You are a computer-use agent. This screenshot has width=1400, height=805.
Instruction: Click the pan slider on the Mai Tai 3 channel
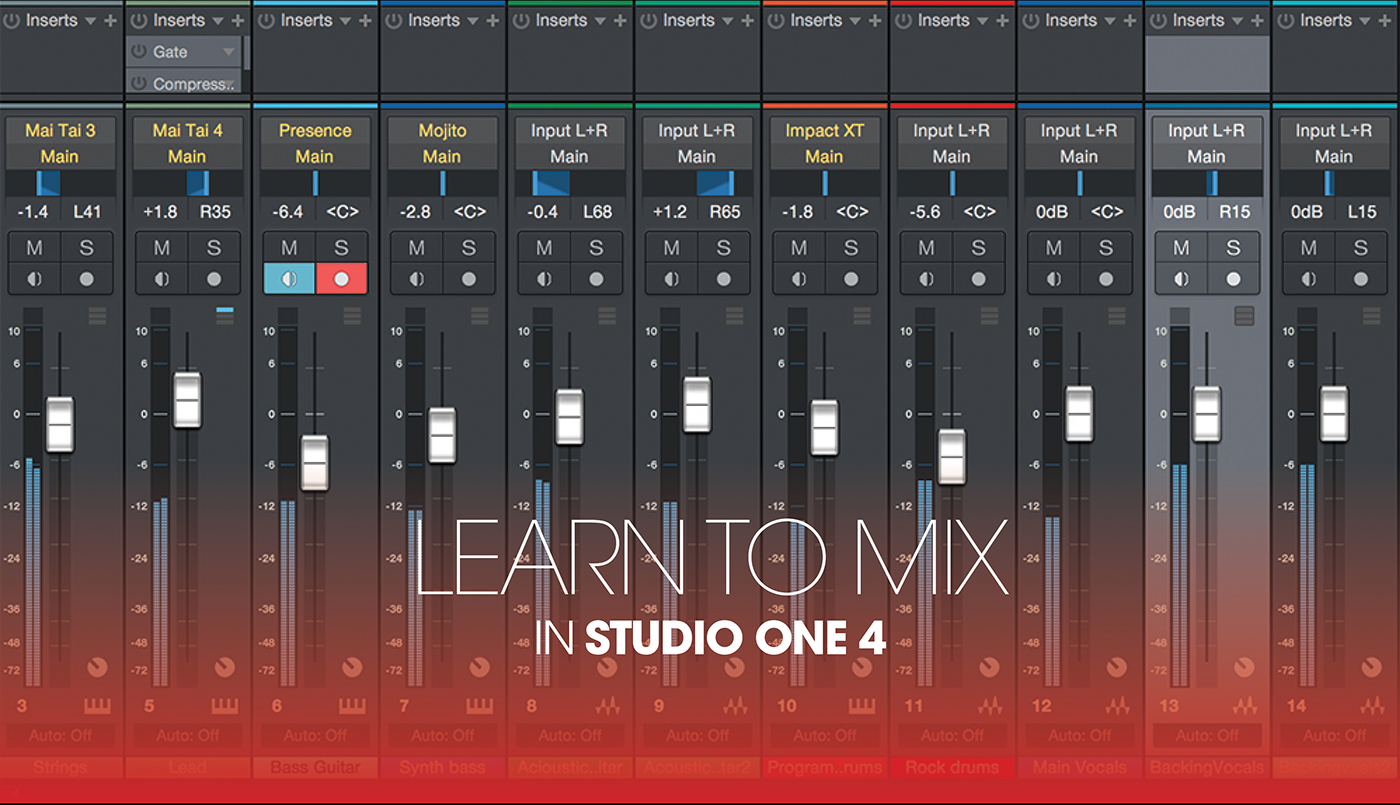tap(59, 182)
